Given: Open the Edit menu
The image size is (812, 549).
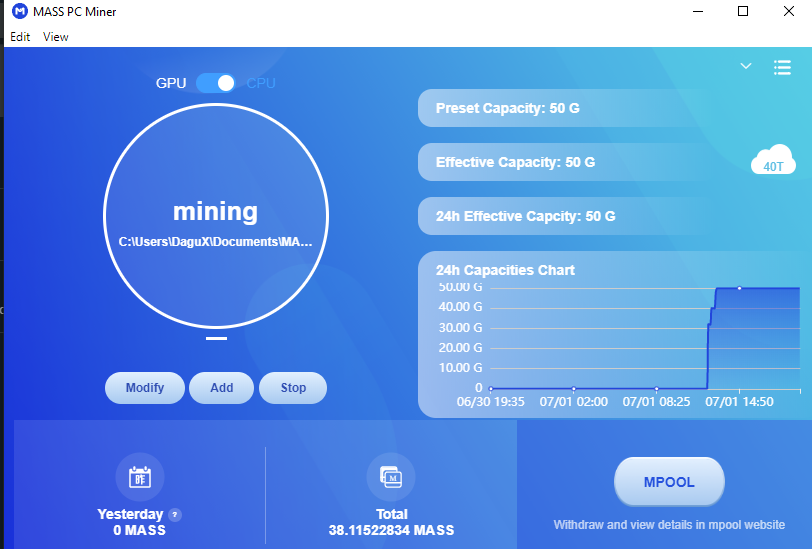Looking at the screenshot, I should pyautogui.click(x=20, y=37).
